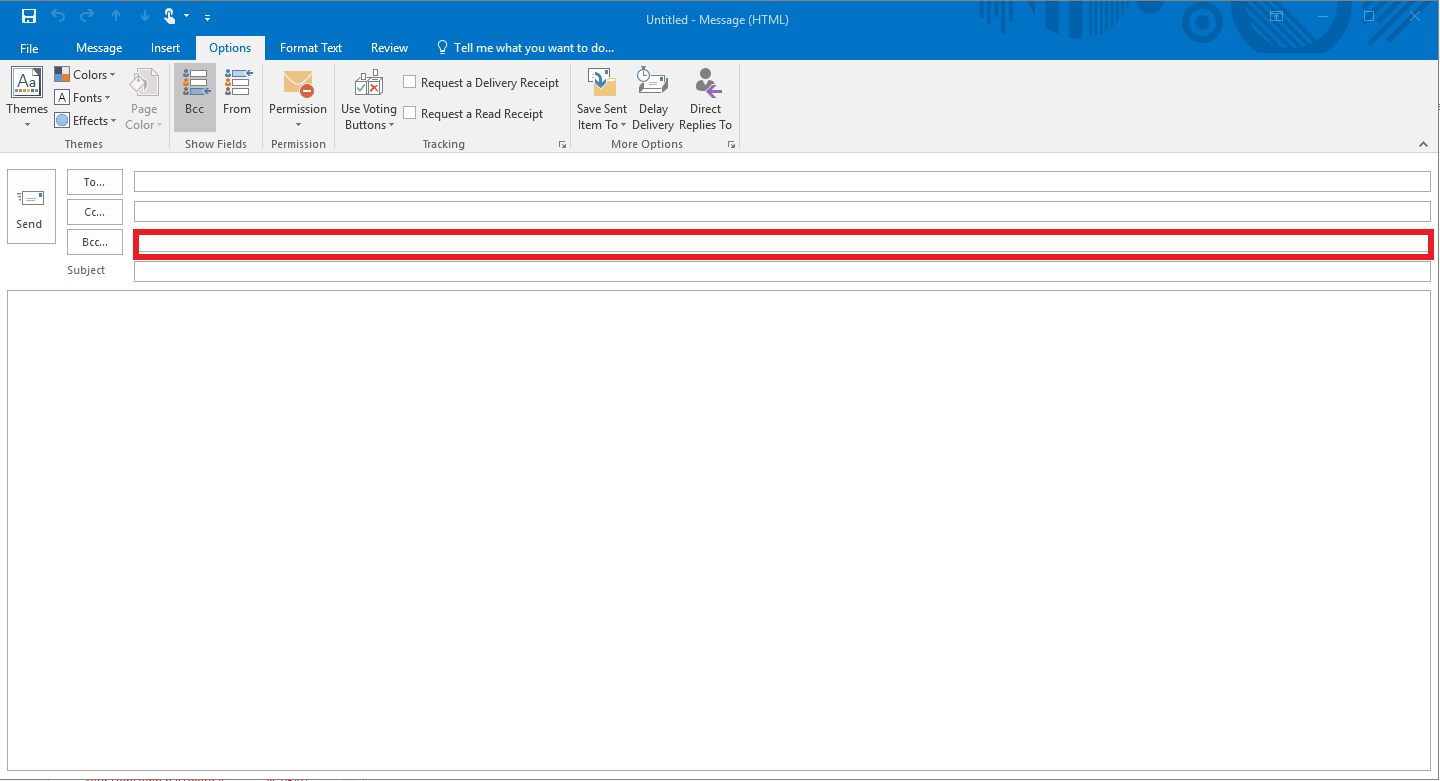Open the Review ribbon tab
The height and width of the screenshot is (781, 1440).
coord(388,47)
